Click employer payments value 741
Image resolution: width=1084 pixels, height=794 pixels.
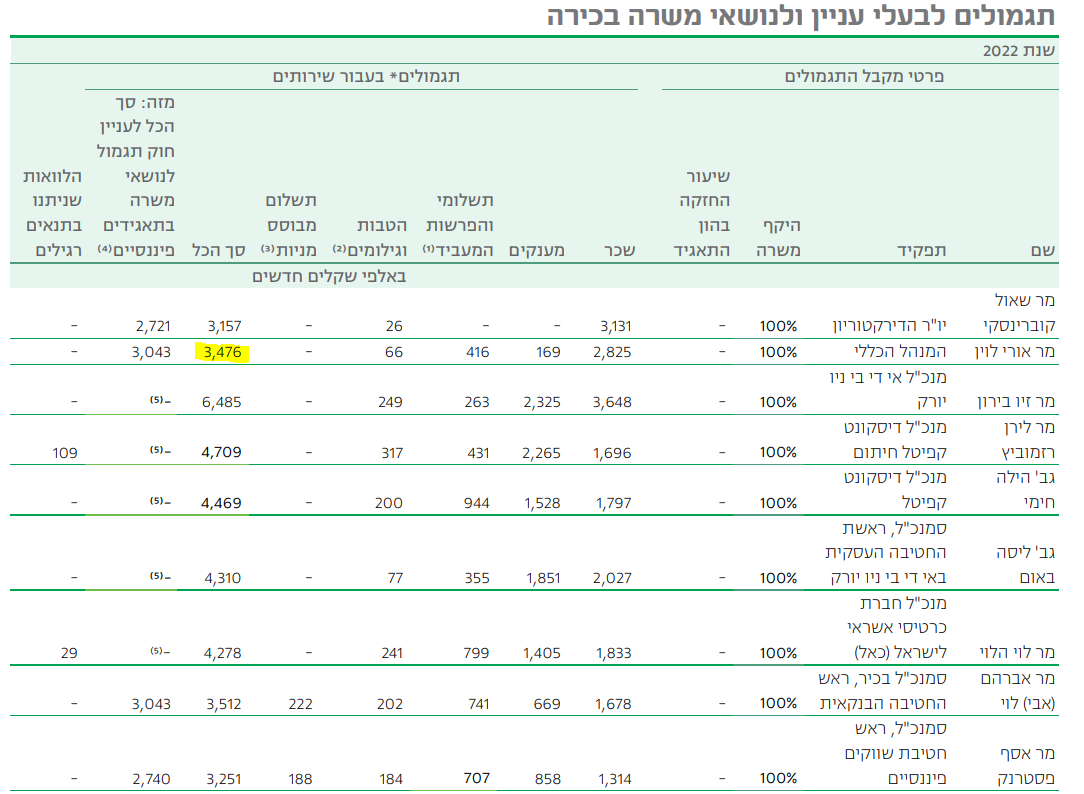click(x=478, y=704)
